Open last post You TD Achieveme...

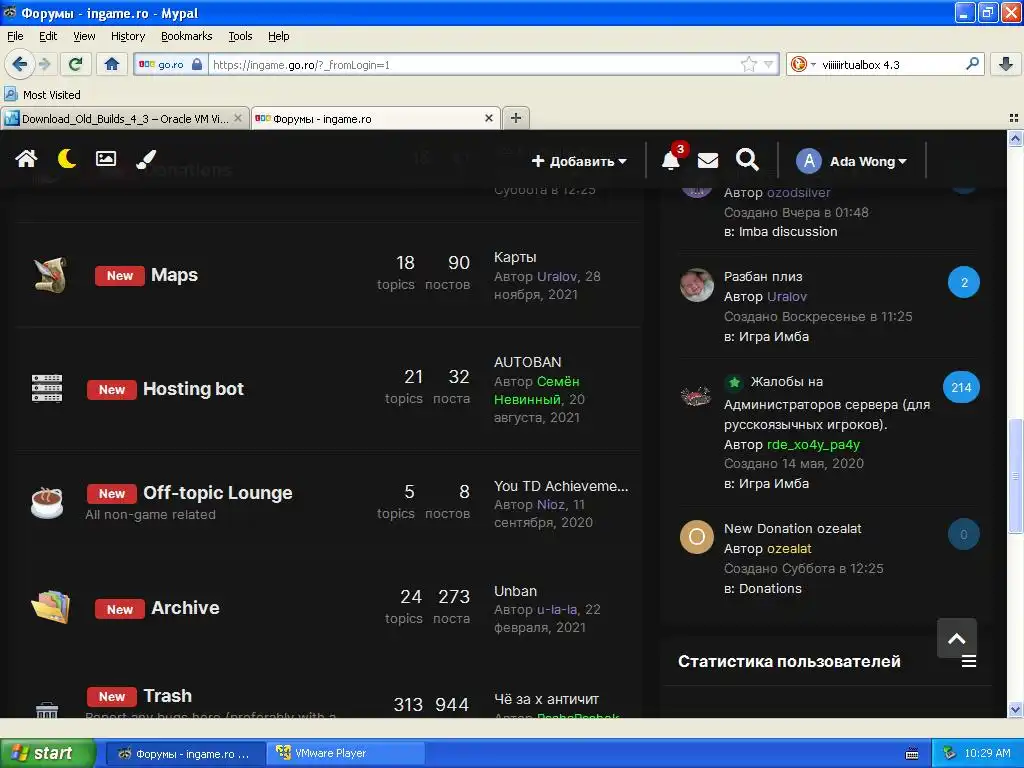[x=561, y=486]
